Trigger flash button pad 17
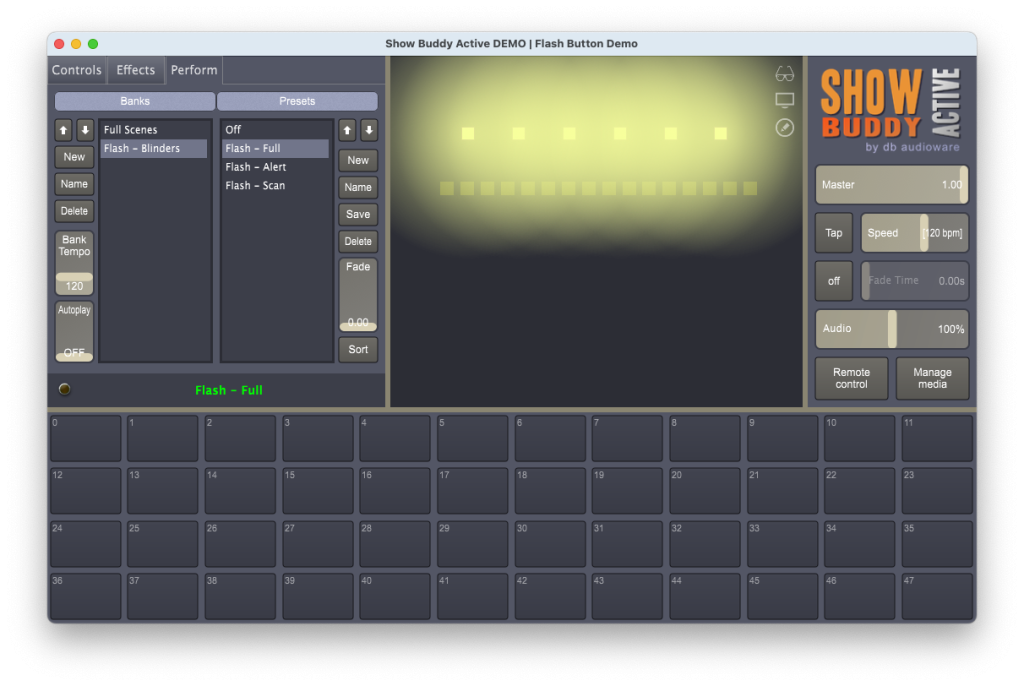Screen dimensions: 1024x686 click(472, 491)
